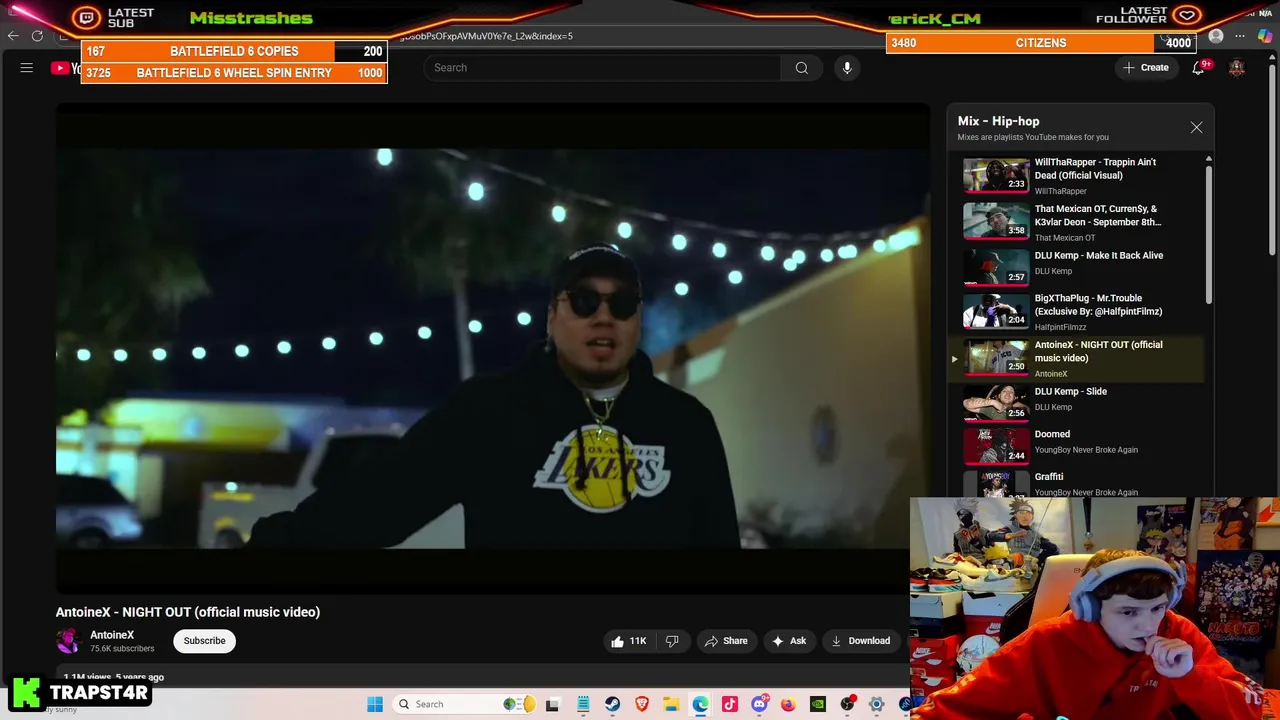
Task: Open the browser profile icon
Action: coord(1216,36)
